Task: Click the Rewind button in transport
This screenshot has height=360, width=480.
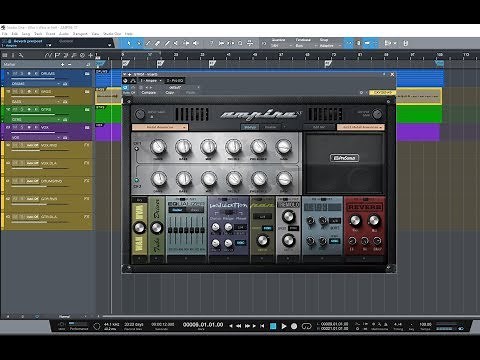Action: [x=239, y=326]
